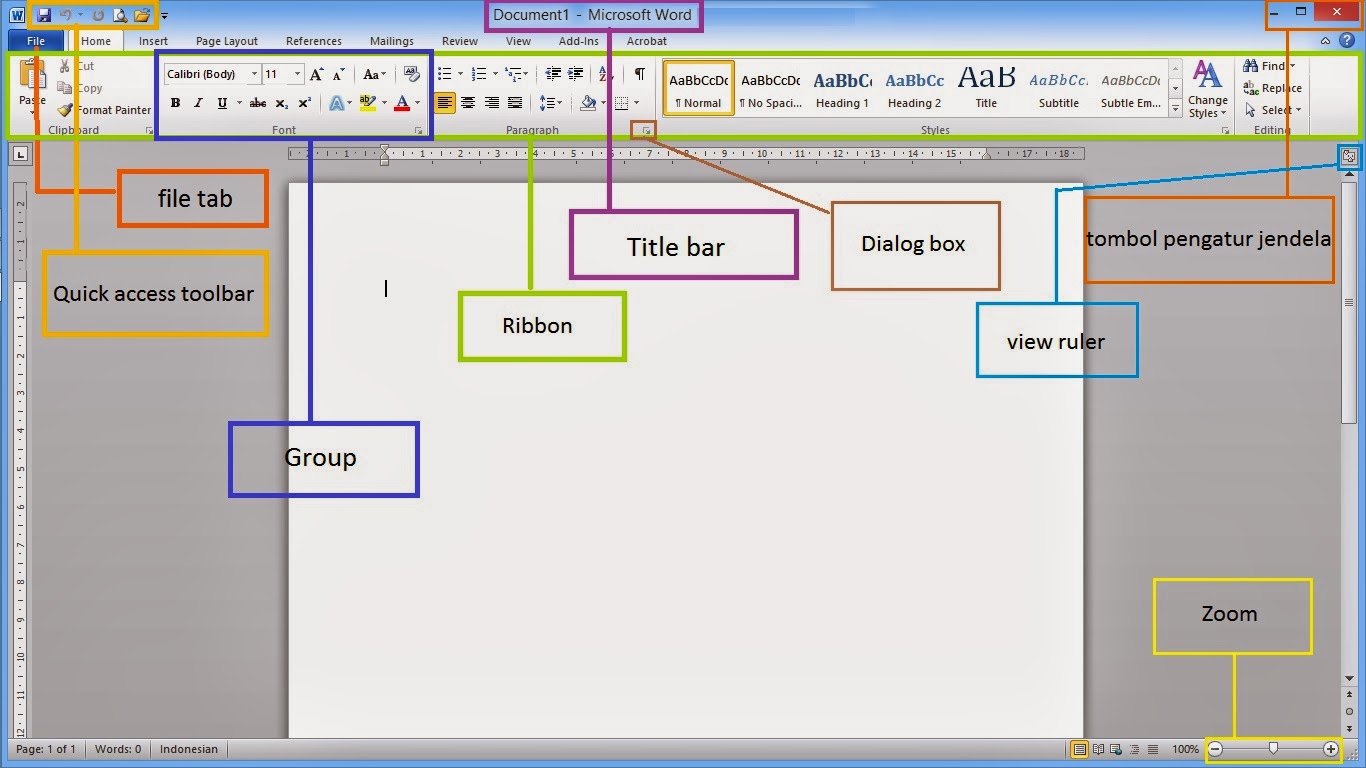Increase paragraph indent
Viewport: 1366px width, 768px height.
click(576, 74)
